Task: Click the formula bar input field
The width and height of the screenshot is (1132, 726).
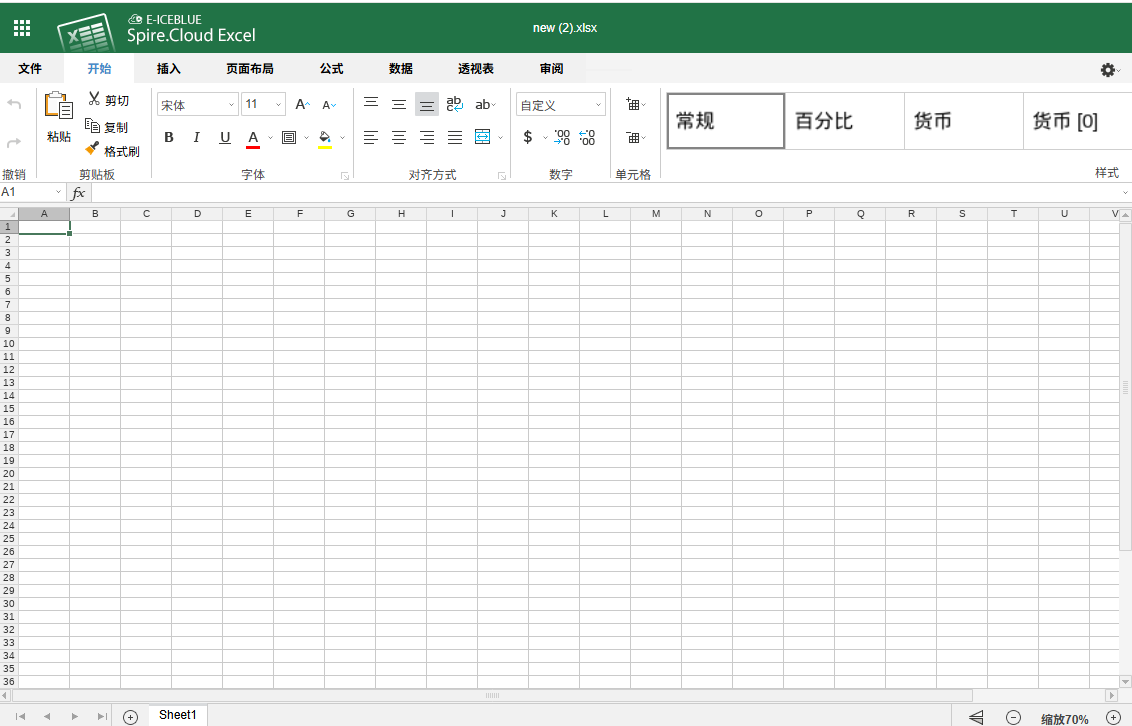Action: point(600,192)
